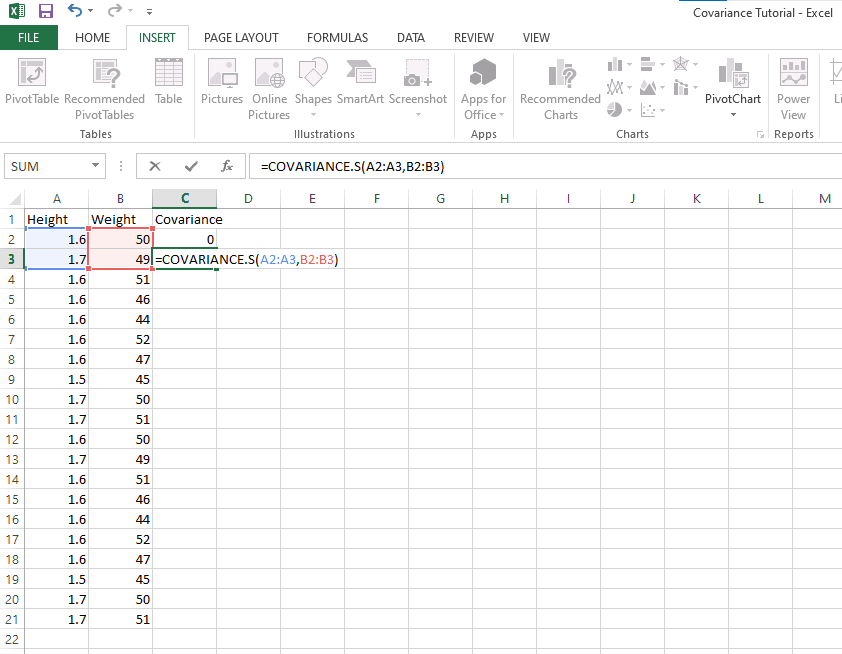Click the Table insert icon
842x654 pixels.
point(169,74)
